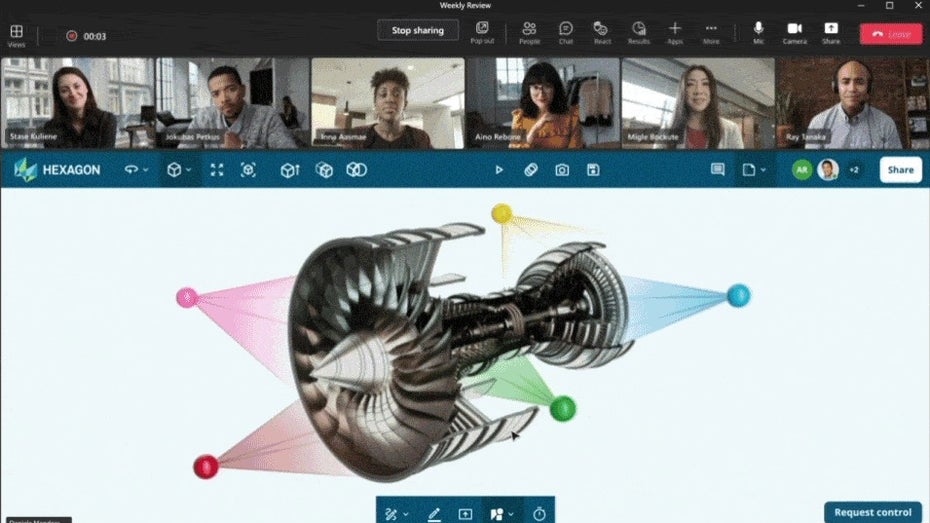930x523 pixels.
Task: Select the blue sphere marker on the engine
Action: pyautogui.click(x=738, y=295)
